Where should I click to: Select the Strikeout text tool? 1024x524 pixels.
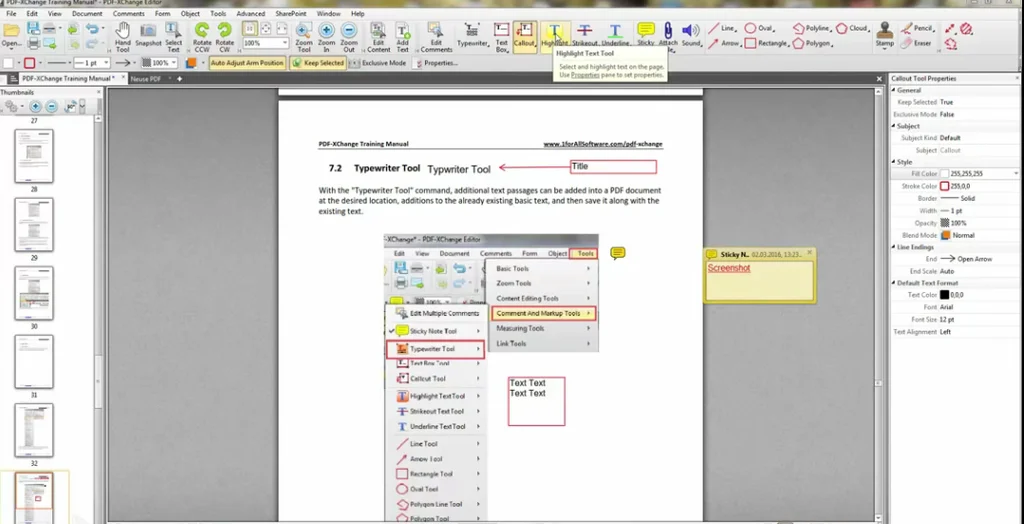coord(584,35)
